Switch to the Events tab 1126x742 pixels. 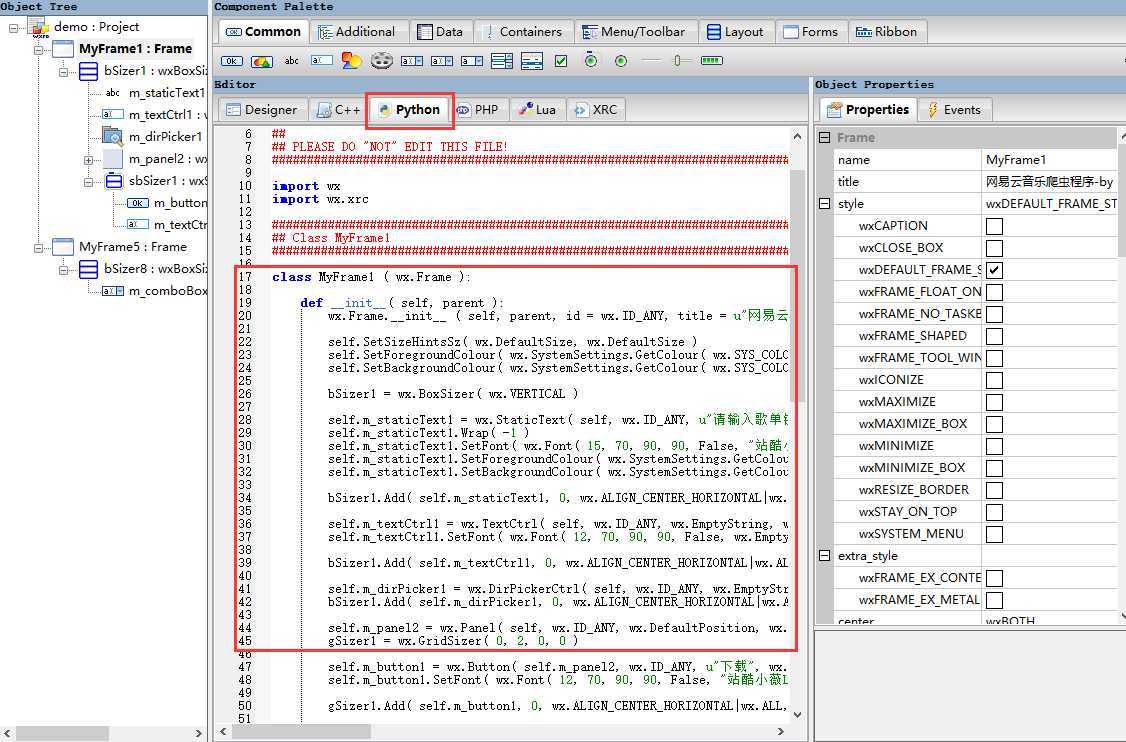[955, 110]
